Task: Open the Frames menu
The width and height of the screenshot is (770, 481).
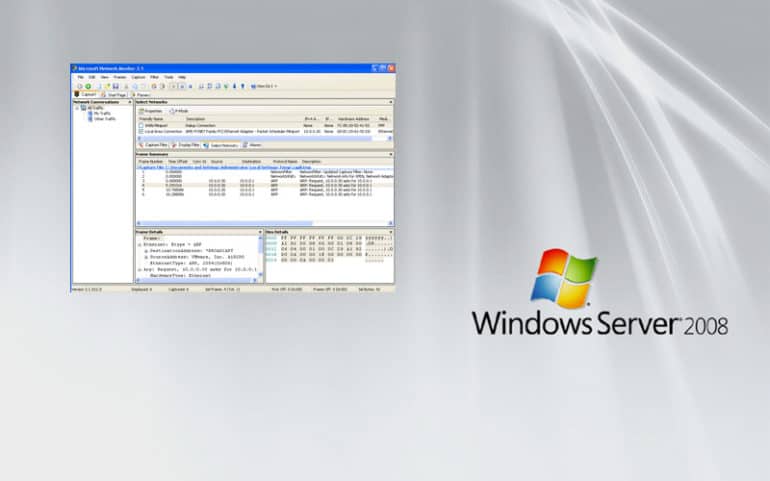Action: point(120,77)
